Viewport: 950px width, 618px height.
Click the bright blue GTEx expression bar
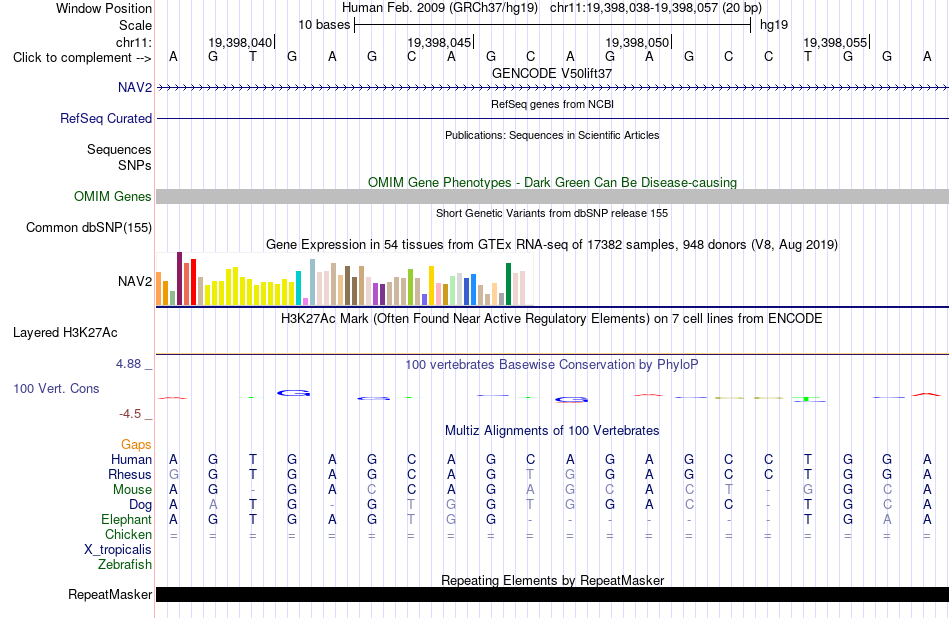(473, 290)
